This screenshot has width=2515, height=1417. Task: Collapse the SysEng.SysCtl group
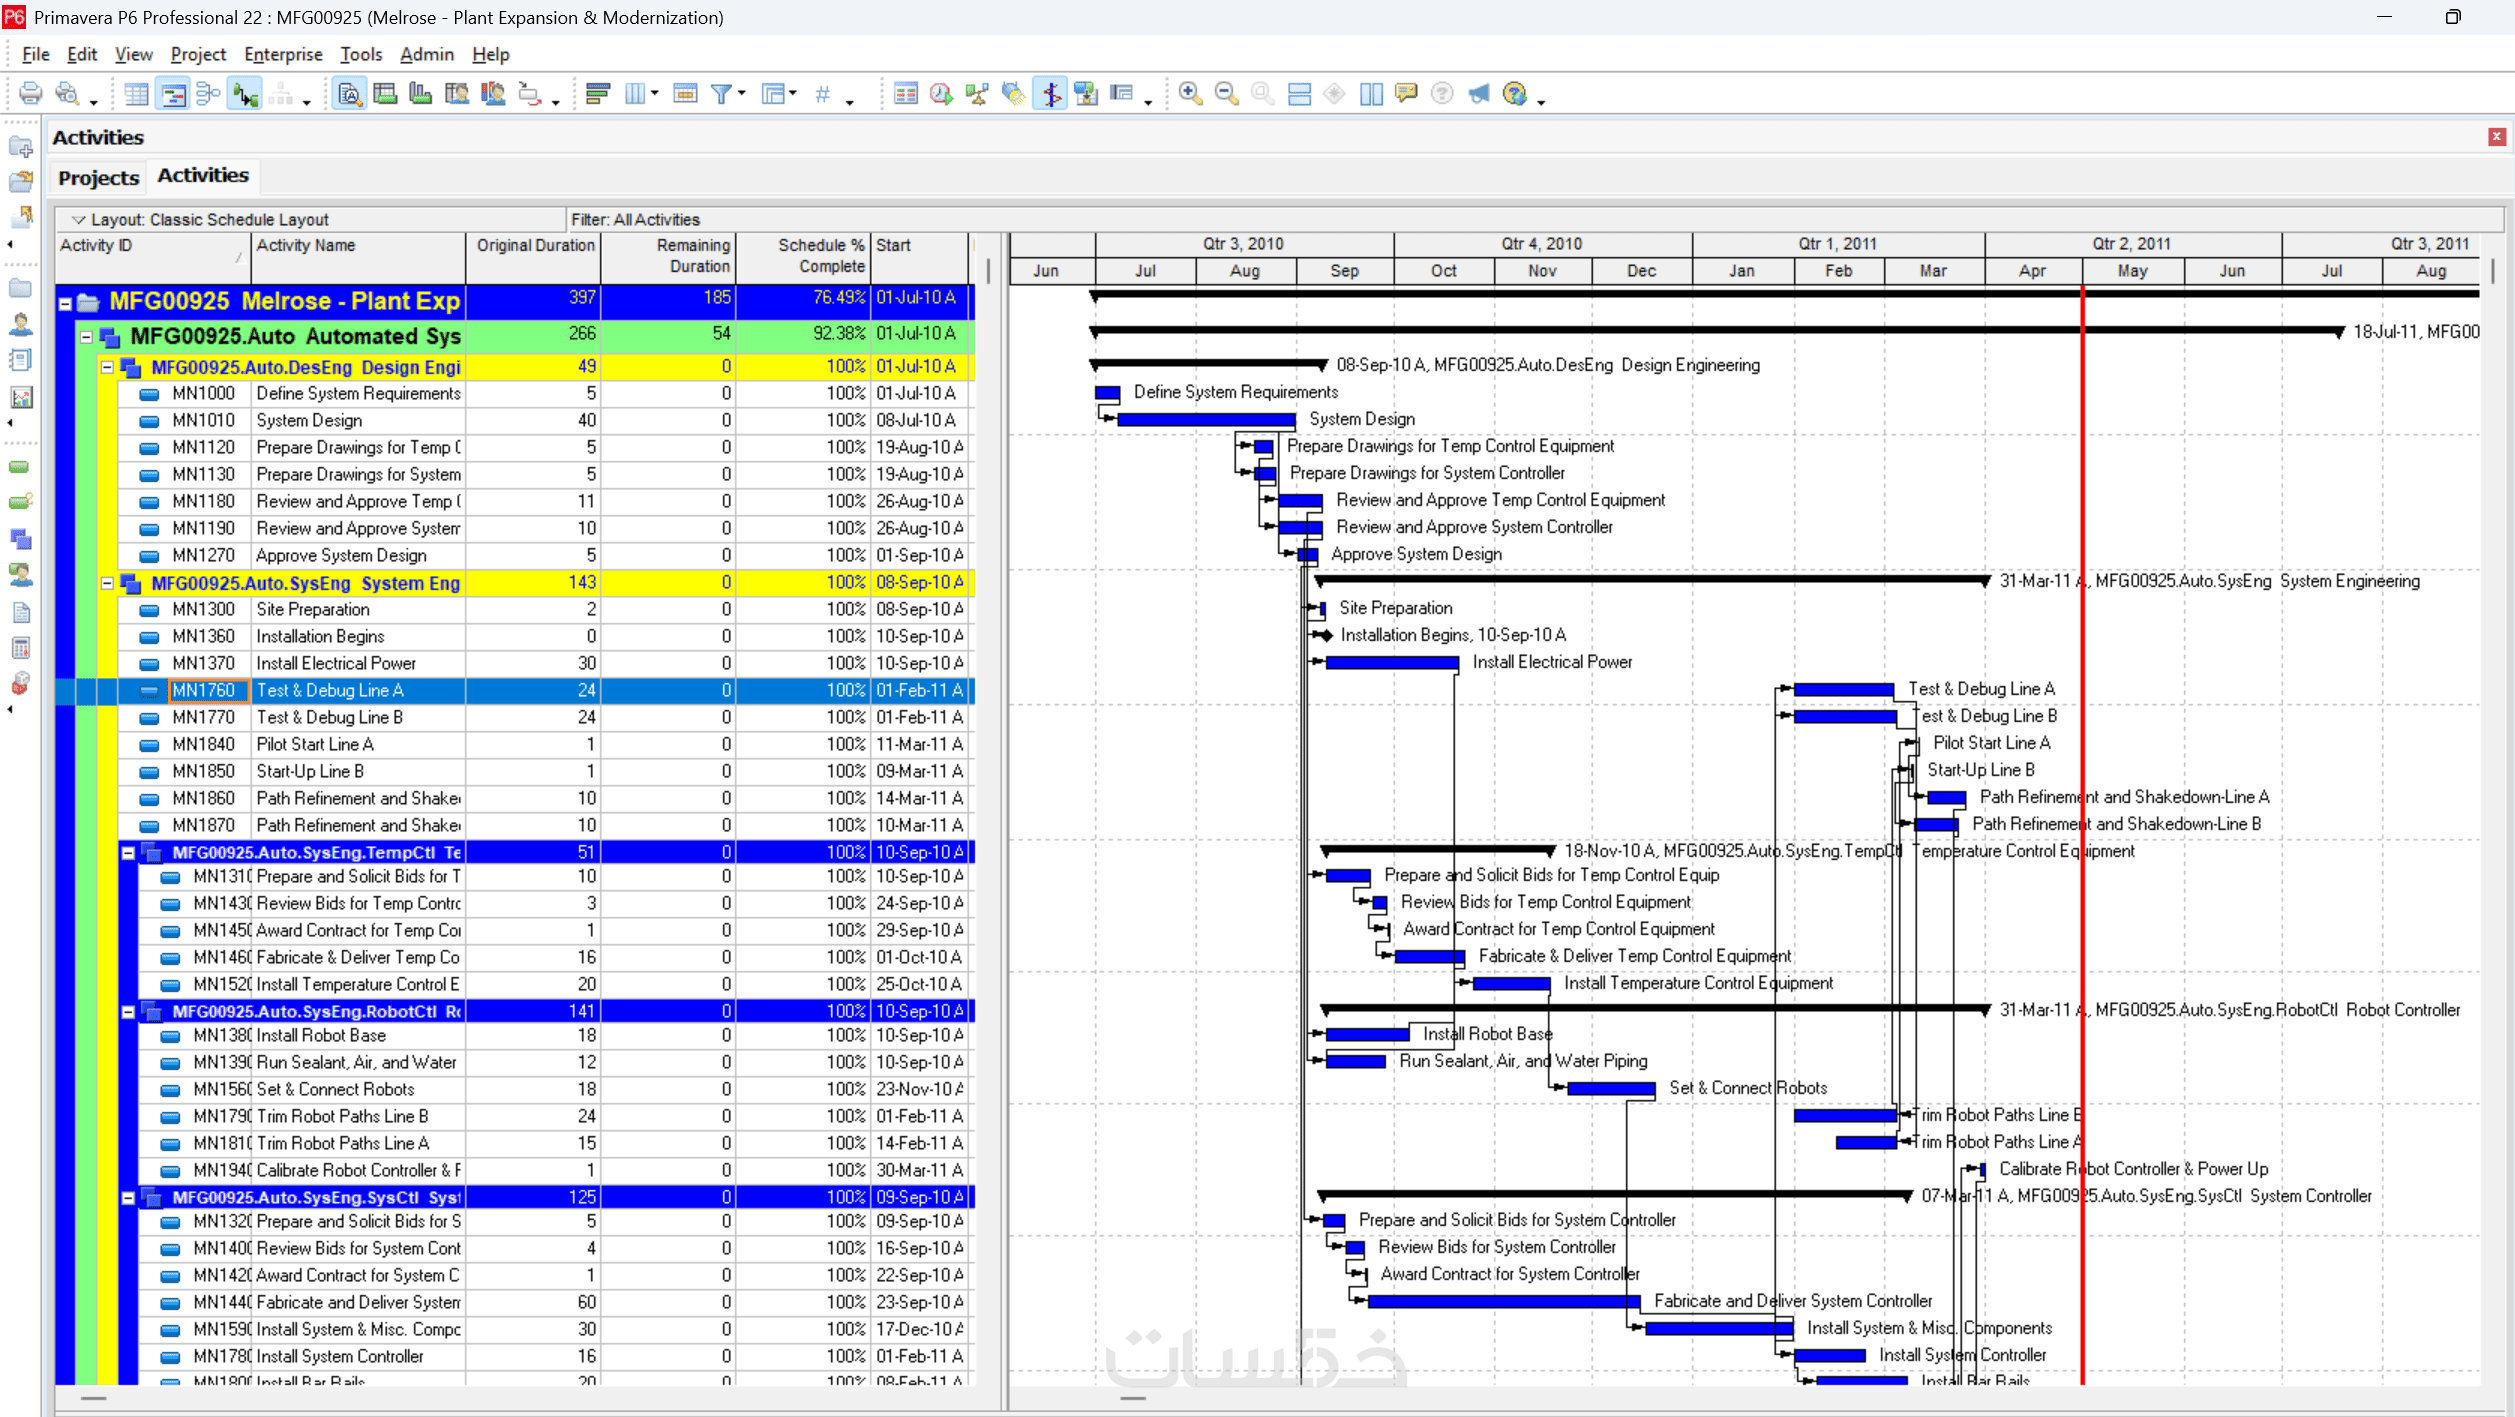click(x=128, y=1198)
